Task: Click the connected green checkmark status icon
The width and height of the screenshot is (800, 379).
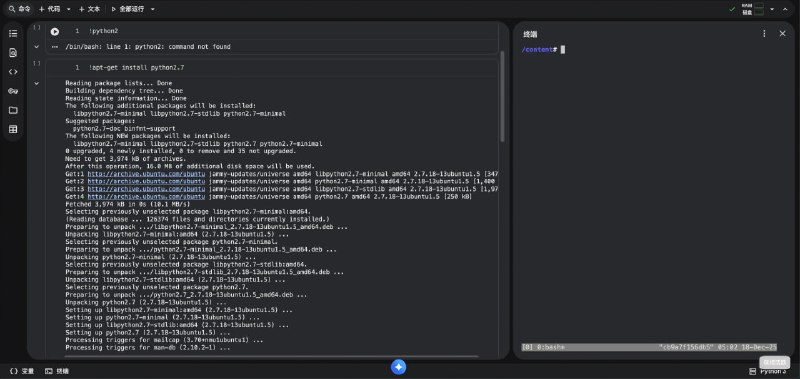Action: click(732, 9)
